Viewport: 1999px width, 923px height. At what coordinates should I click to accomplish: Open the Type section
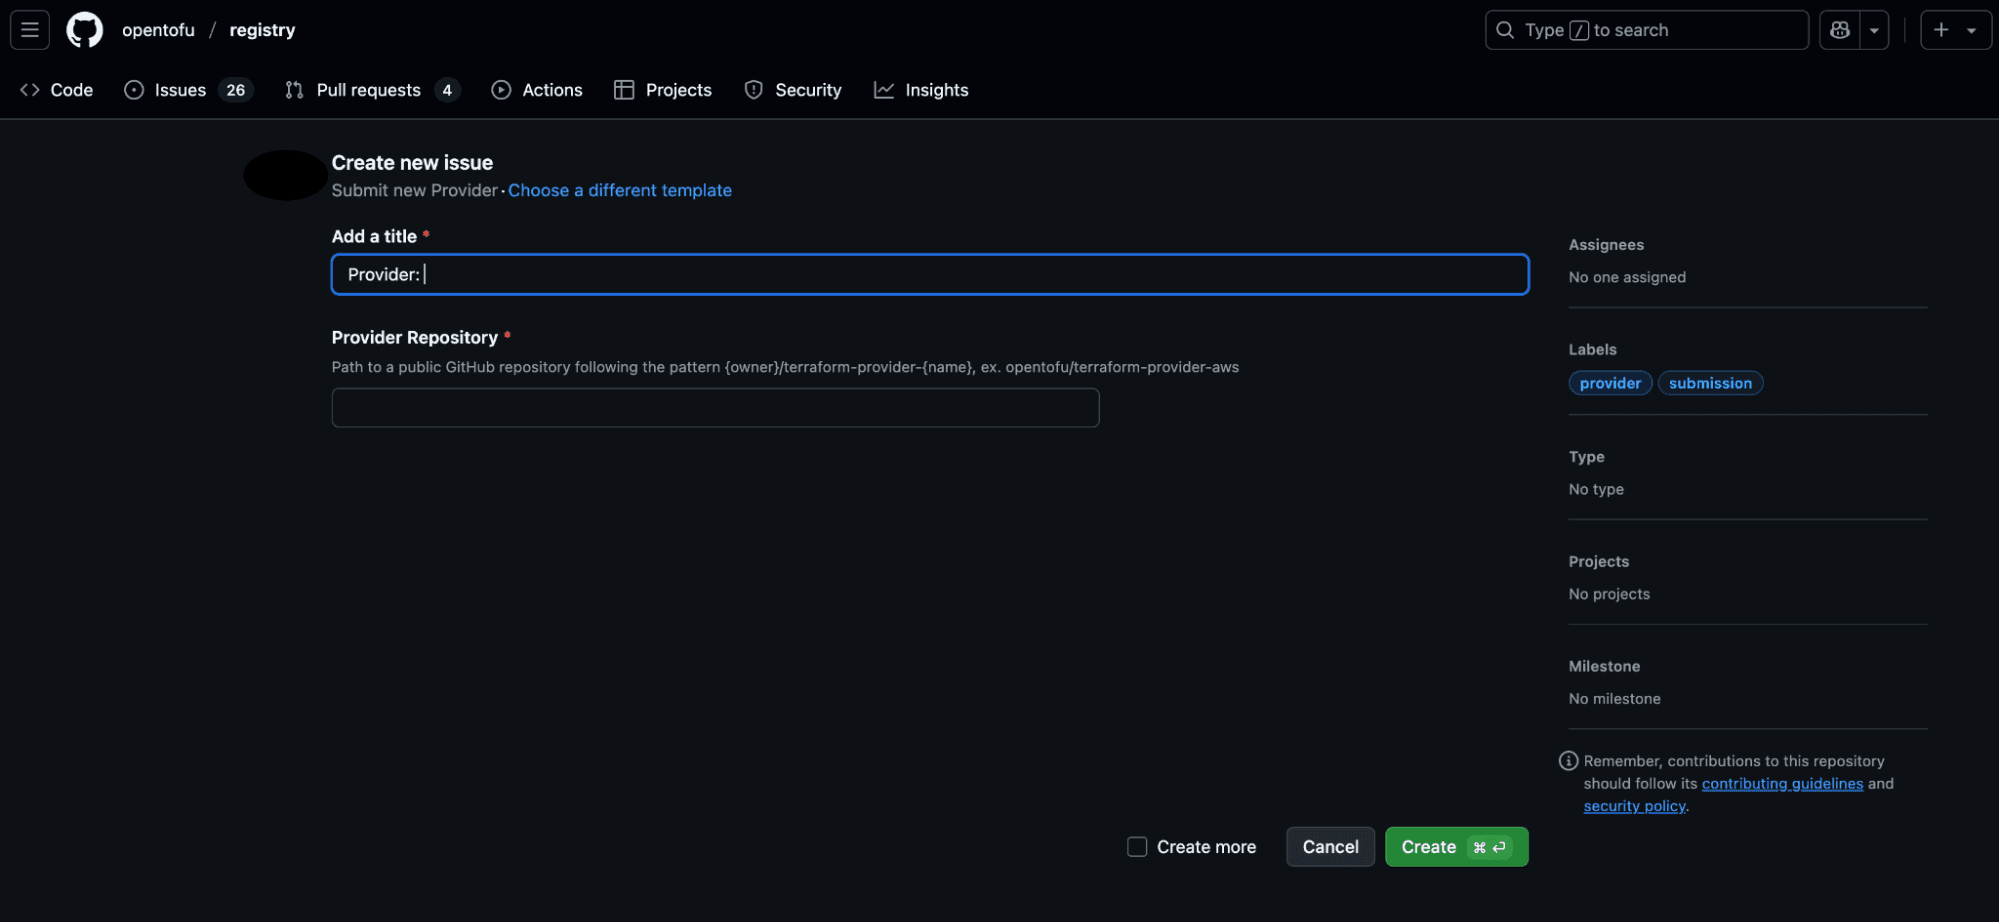click(x=1586, y=457)
